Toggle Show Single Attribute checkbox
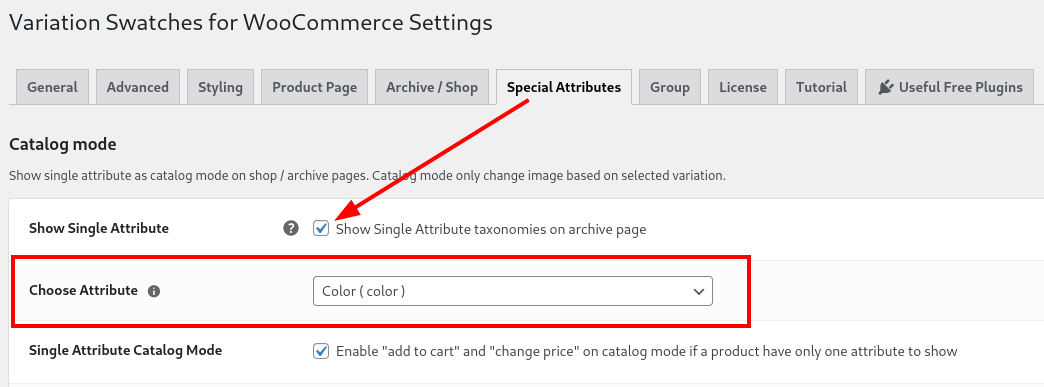The image size is (1044, 387). [321, 228]
